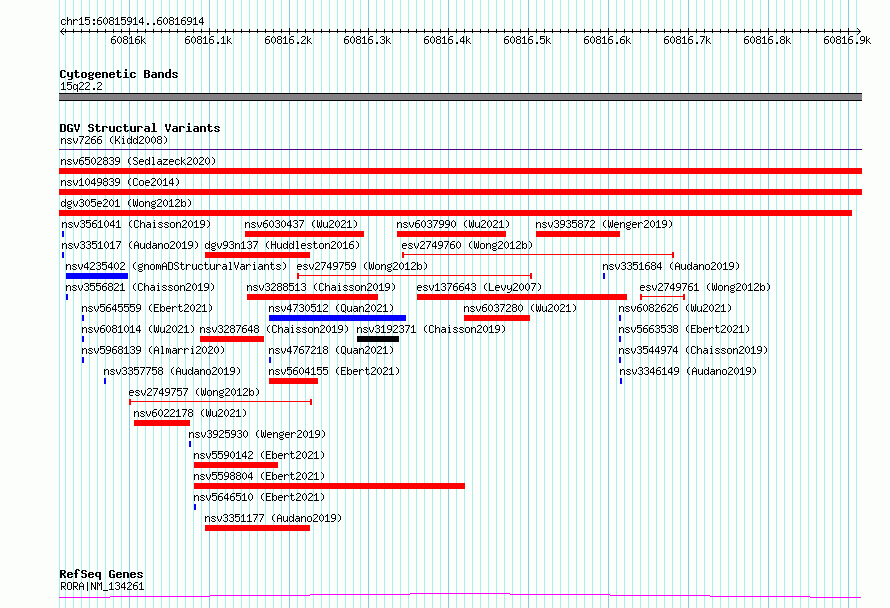
Task: Open nsv3351017 (Audano2019) entry
Action: 131,245
